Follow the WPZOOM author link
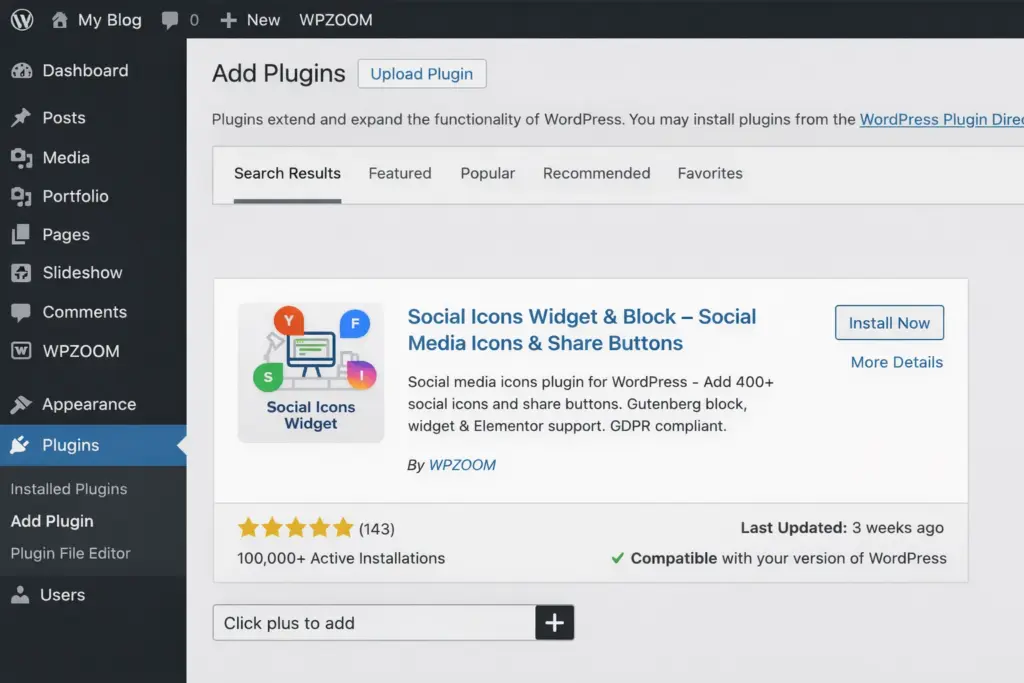This screenshot has width=1024, height=683. pos(462,465)
